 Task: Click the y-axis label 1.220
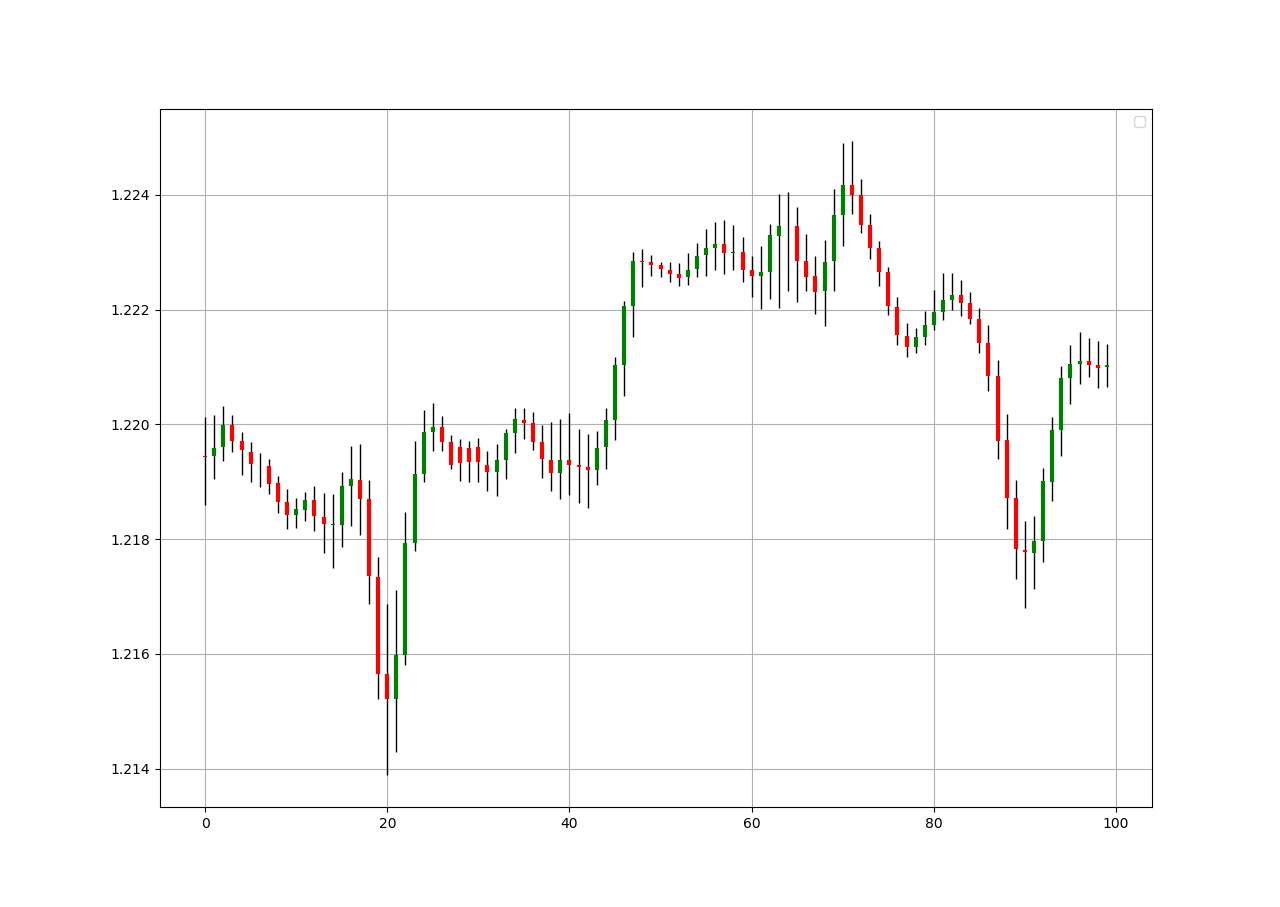click(131, 425)
